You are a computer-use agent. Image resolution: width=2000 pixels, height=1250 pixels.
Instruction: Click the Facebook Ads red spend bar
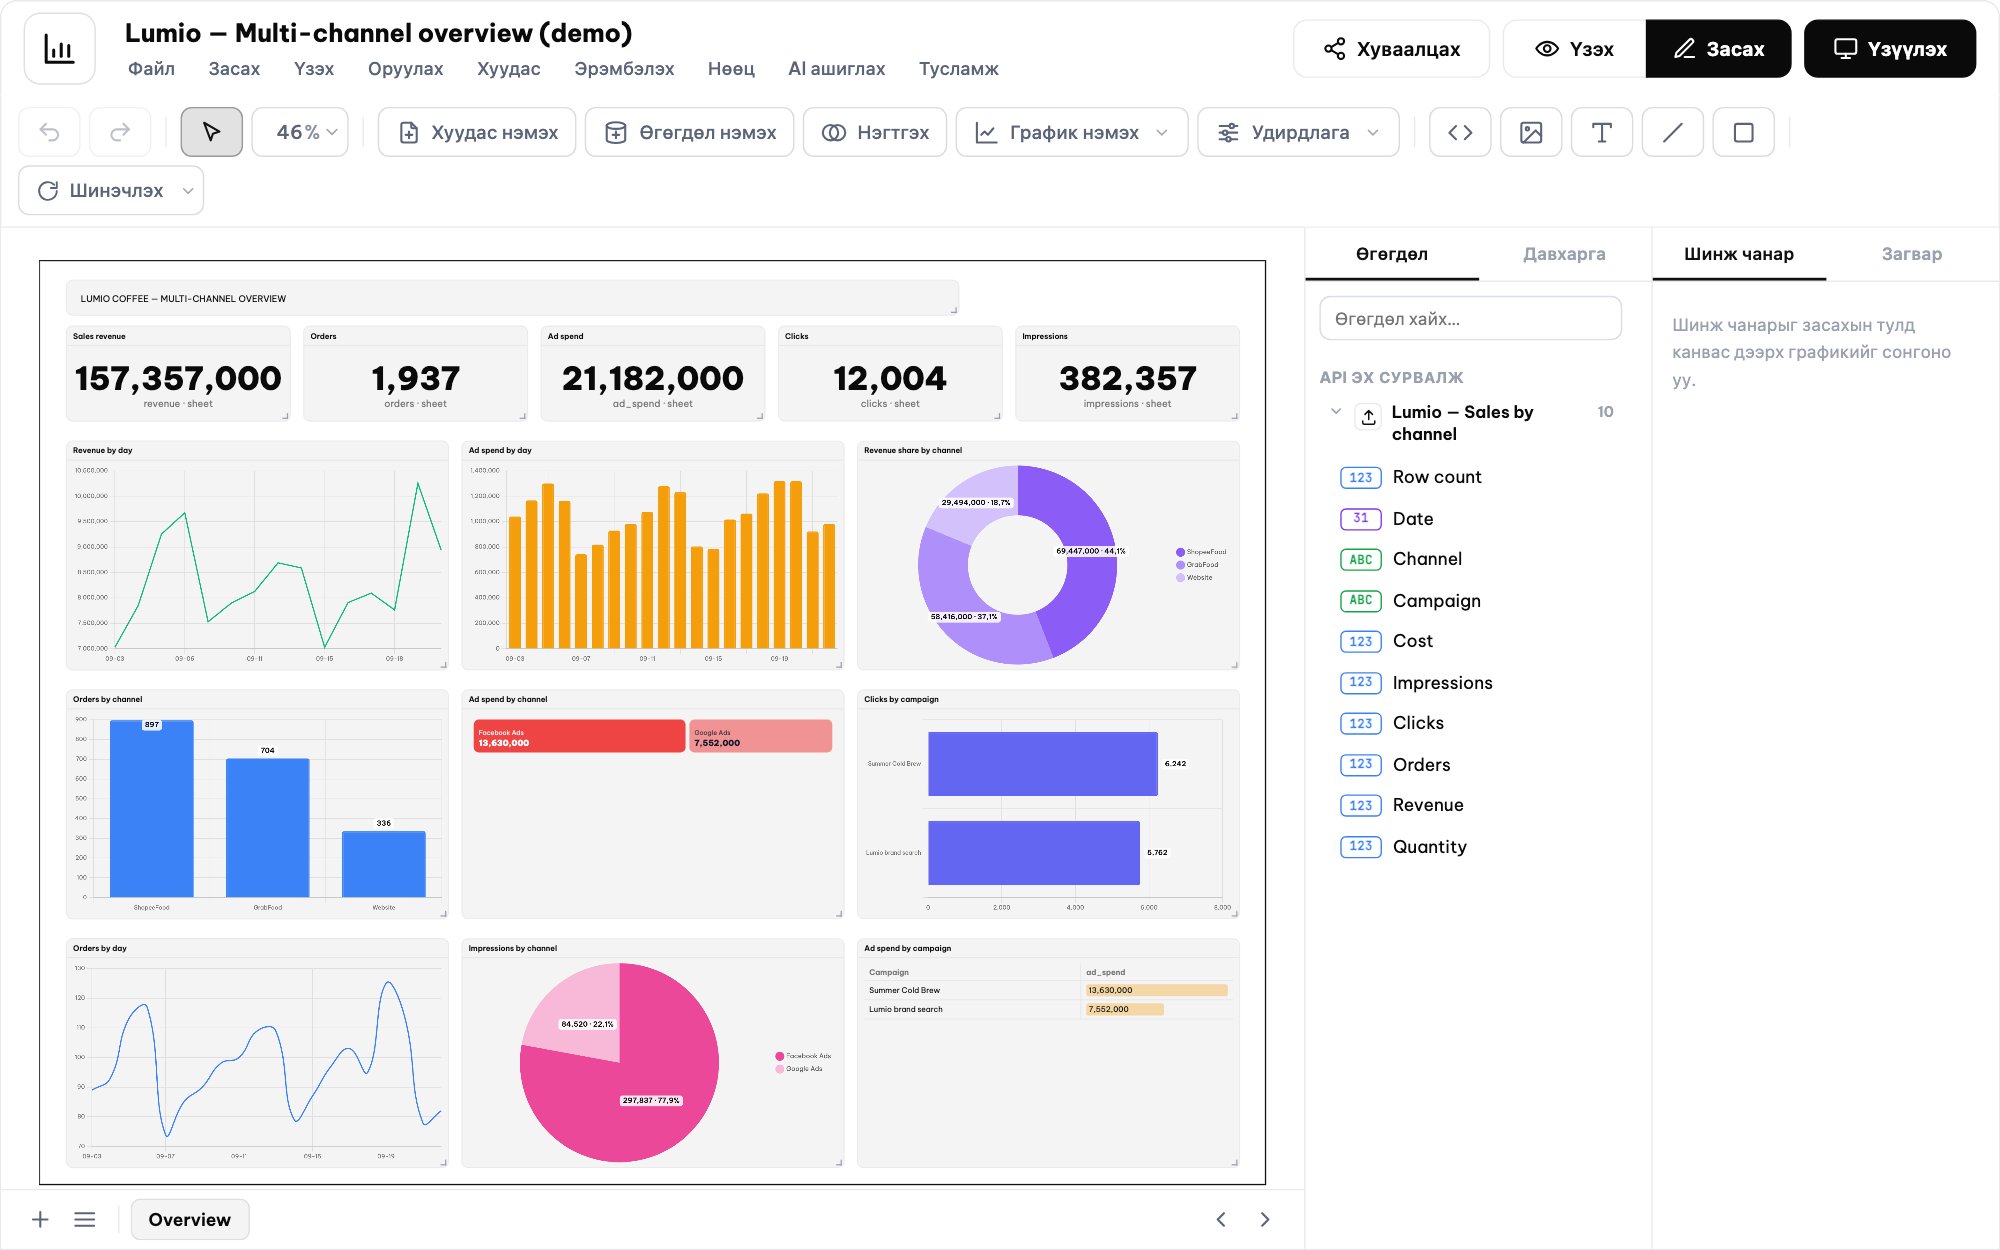point(579,736)
